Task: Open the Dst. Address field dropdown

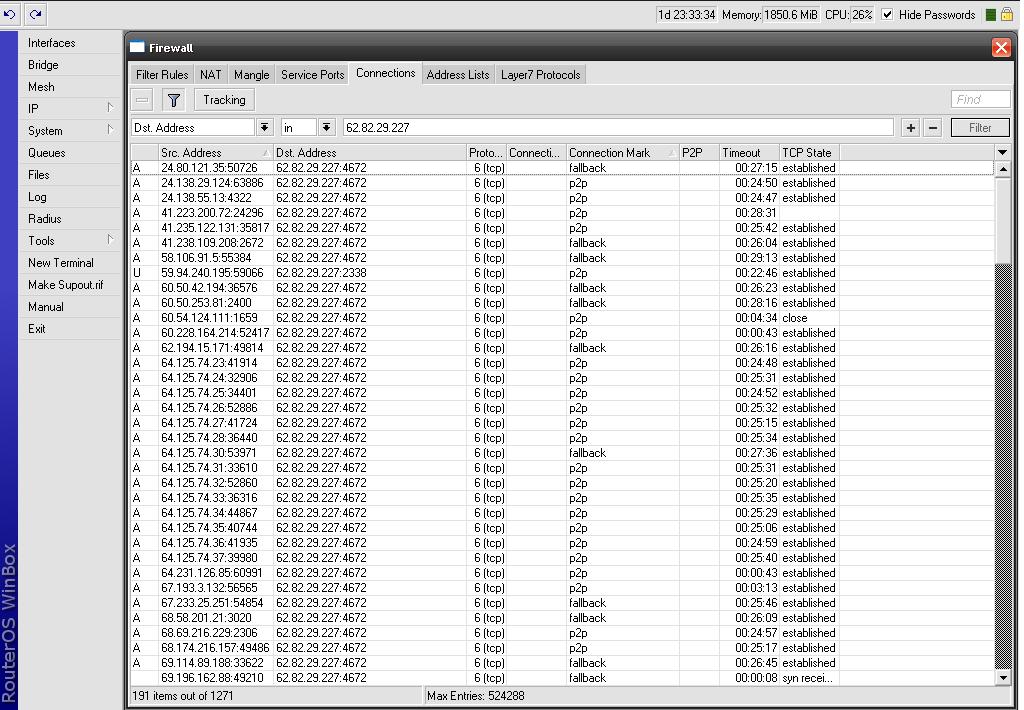Action: point(264,127)
